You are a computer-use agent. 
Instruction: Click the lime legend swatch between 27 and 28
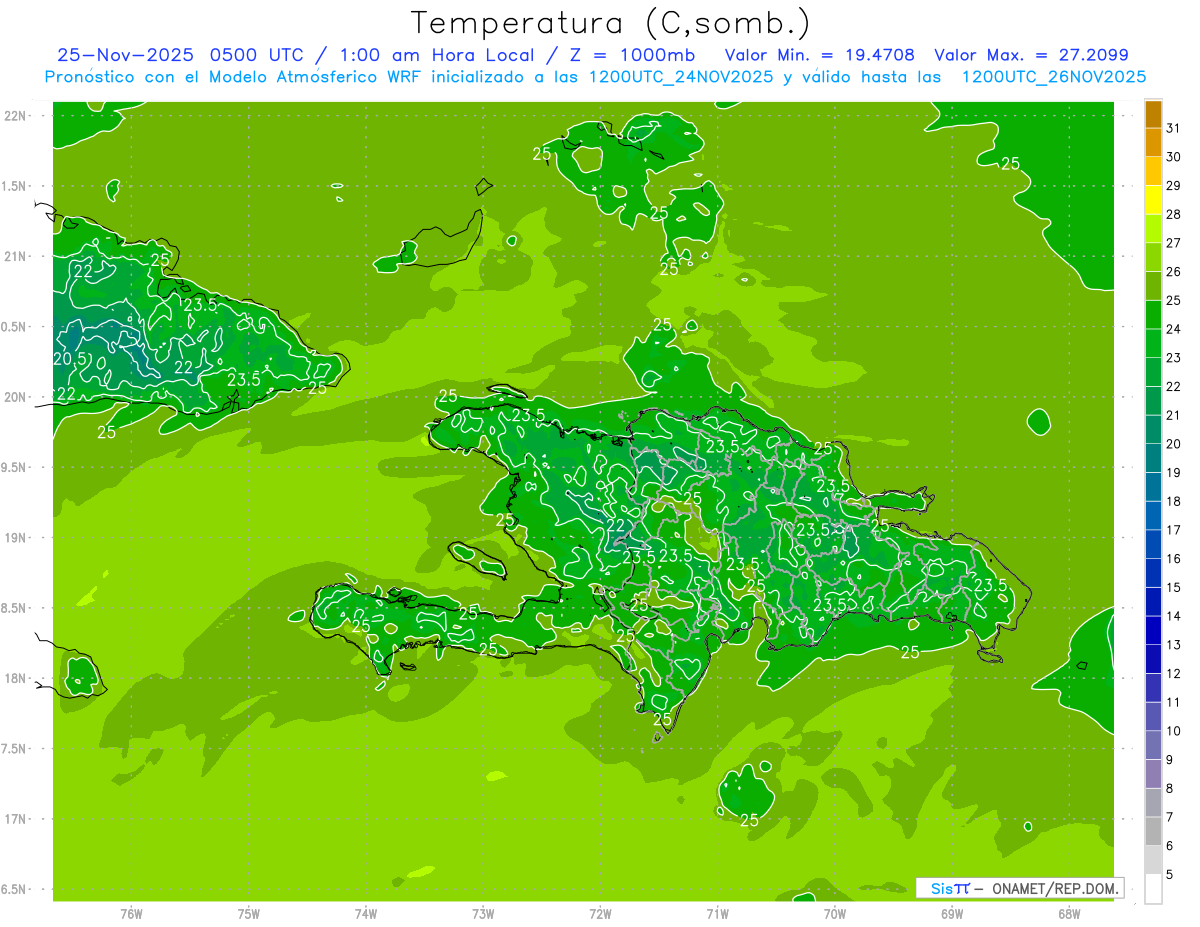(1153, 228)
